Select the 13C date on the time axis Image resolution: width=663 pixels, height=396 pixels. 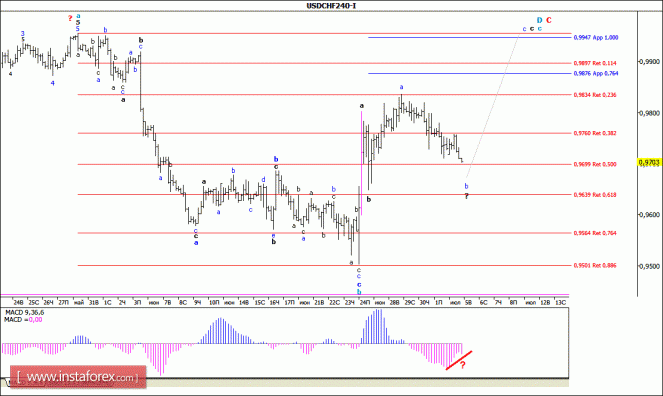[x=560, y=303]
